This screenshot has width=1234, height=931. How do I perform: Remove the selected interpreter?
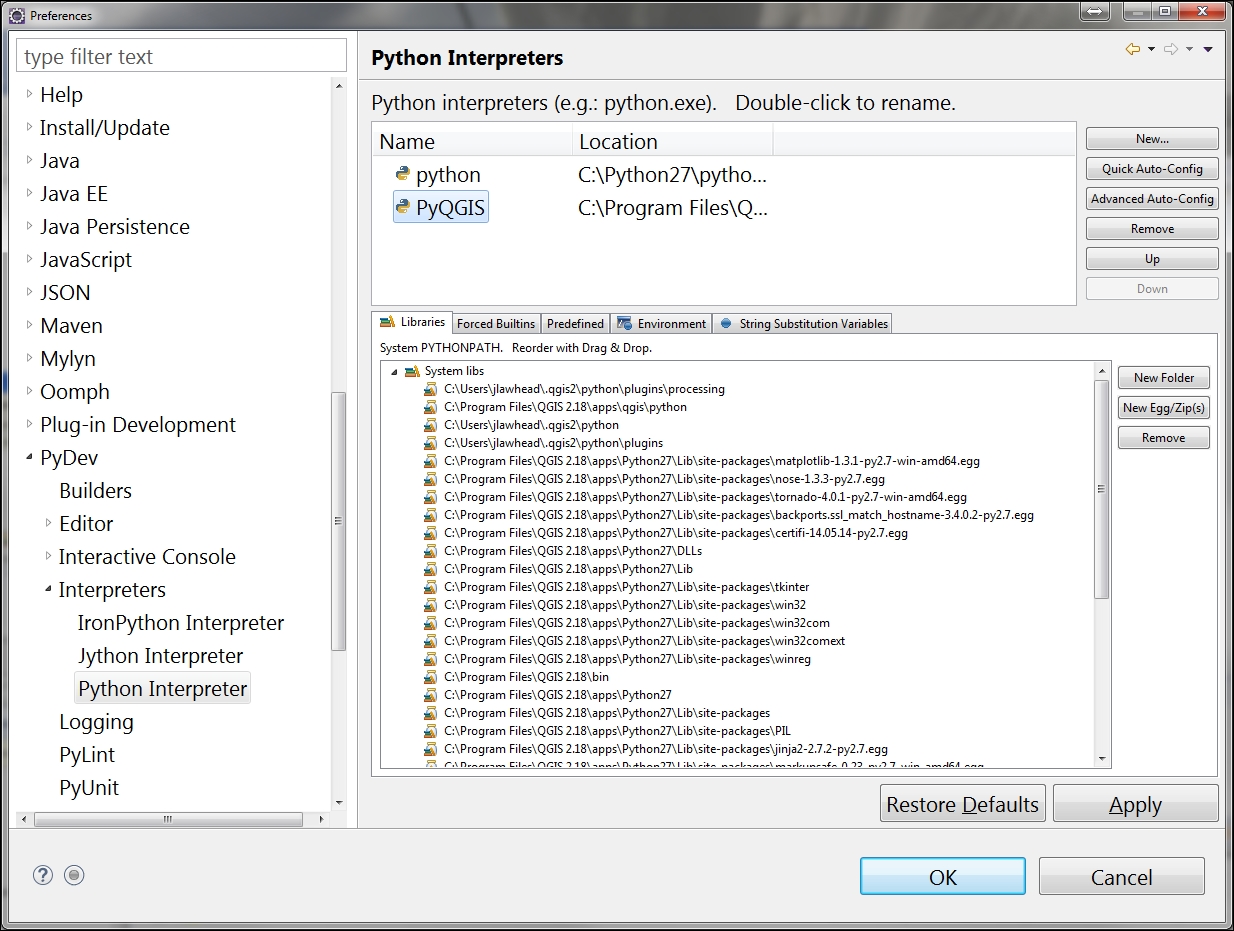tap(1152, 229)
